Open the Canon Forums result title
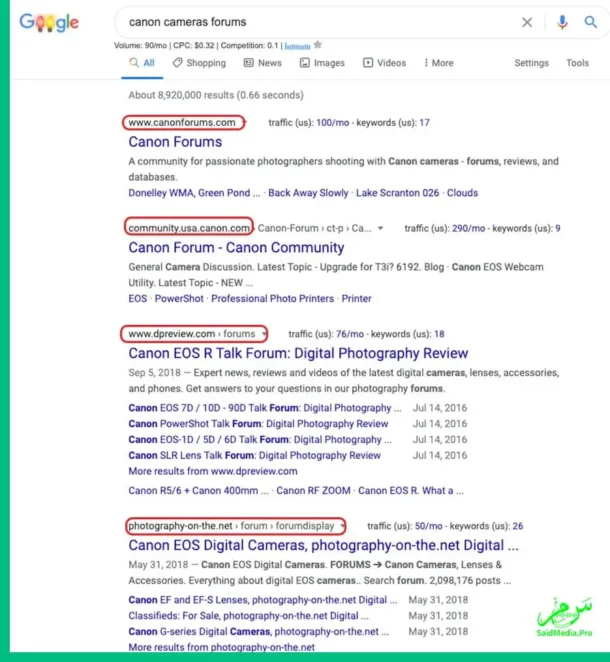Screen dimensions: 610x662 (175, 142)
